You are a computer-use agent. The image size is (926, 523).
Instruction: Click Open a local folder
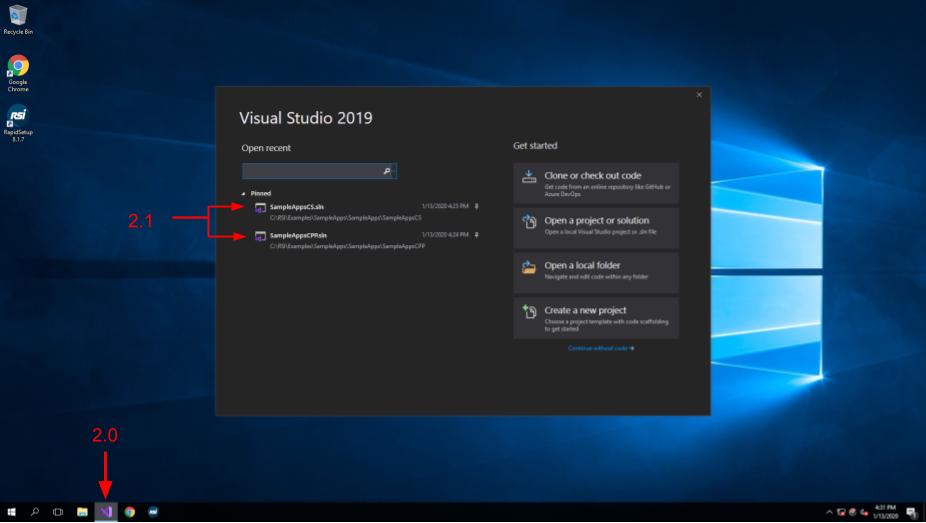596,273
